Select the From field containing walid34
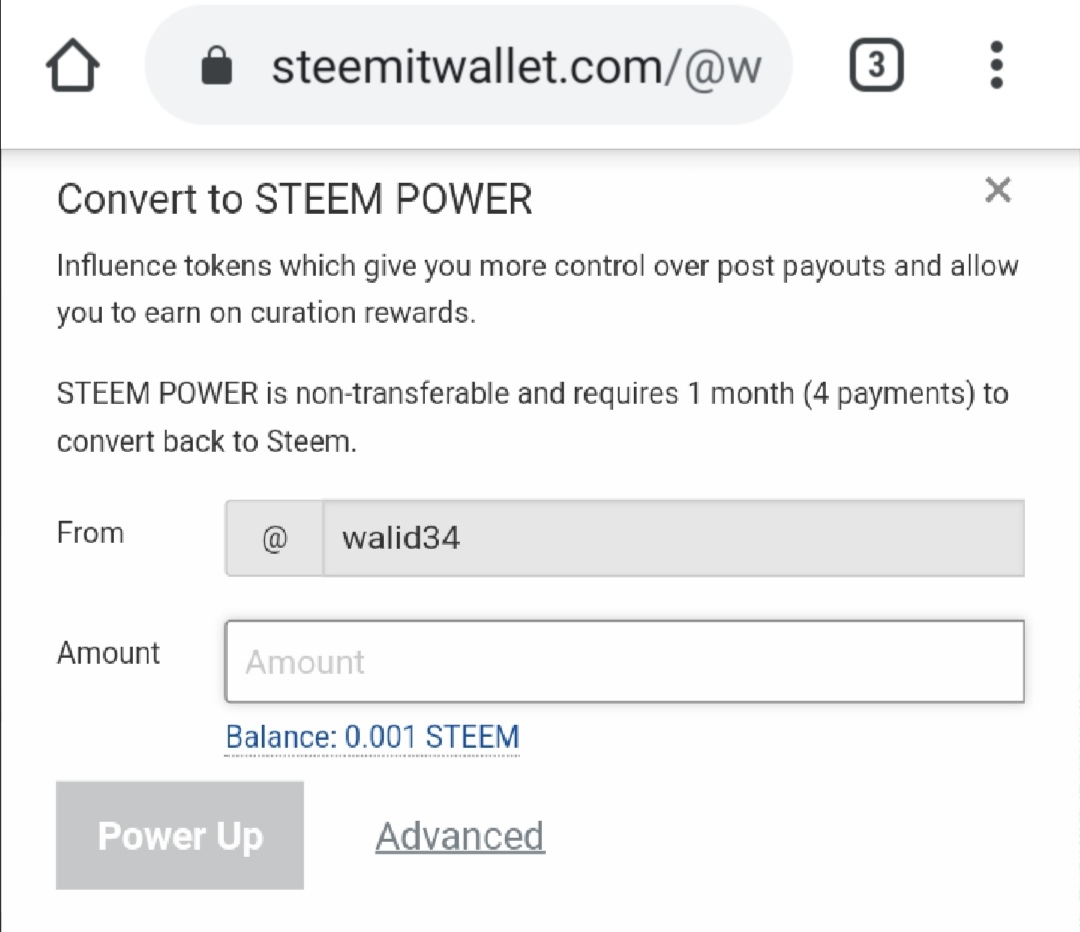 674,538
